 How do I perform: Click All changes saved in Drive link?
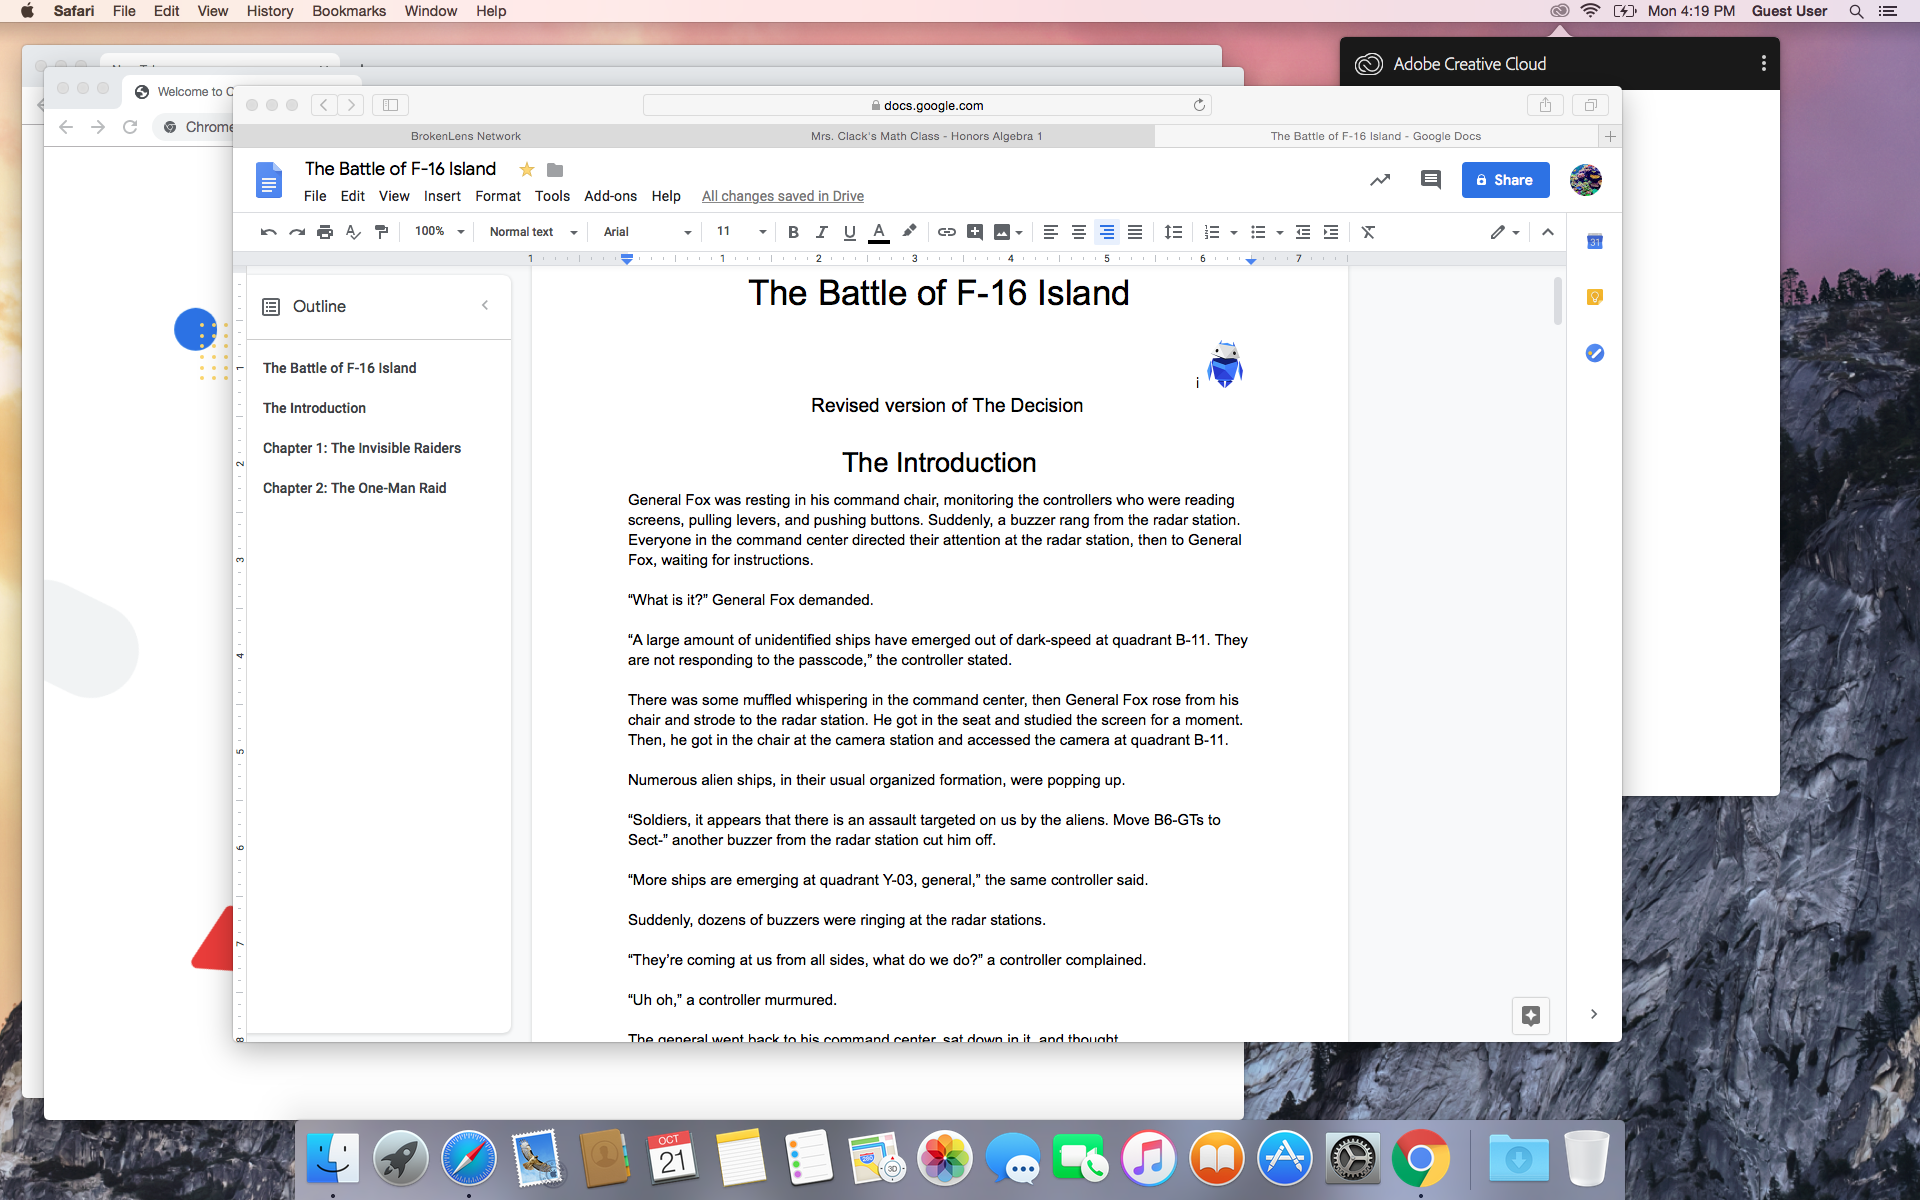[782, 196]
